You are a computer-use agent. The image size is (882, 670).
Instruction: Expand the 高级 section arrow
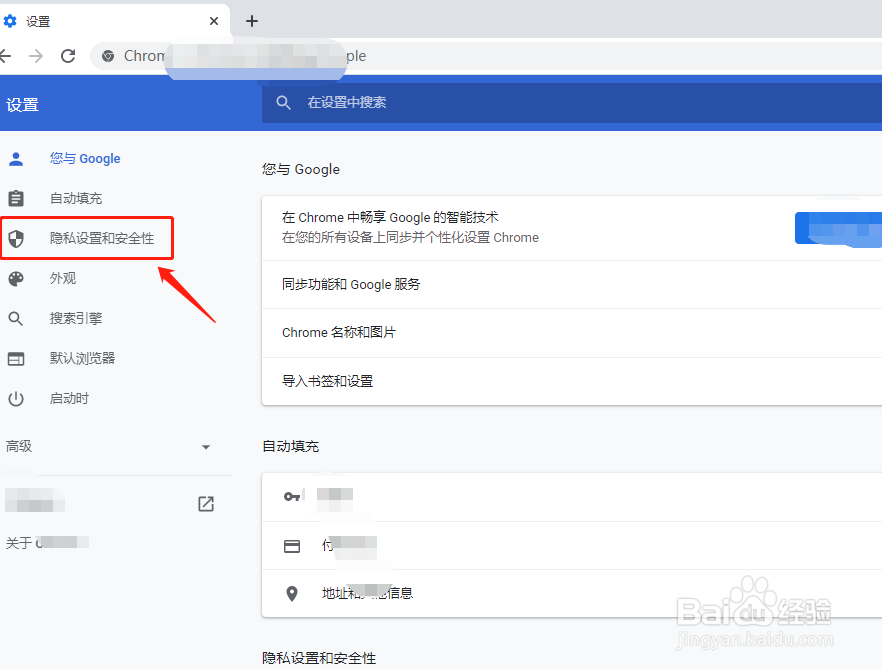(206, 447)
